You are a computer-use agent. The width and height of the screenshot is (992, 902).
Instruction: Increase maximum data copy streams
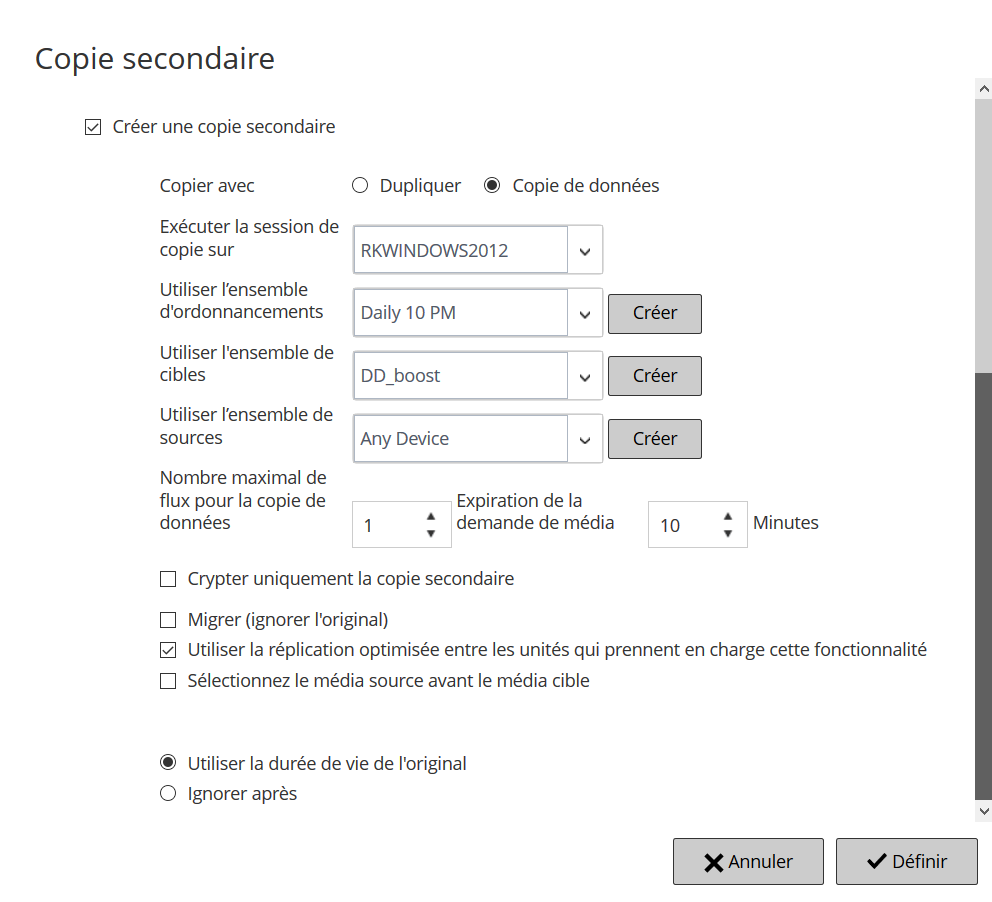431,516
